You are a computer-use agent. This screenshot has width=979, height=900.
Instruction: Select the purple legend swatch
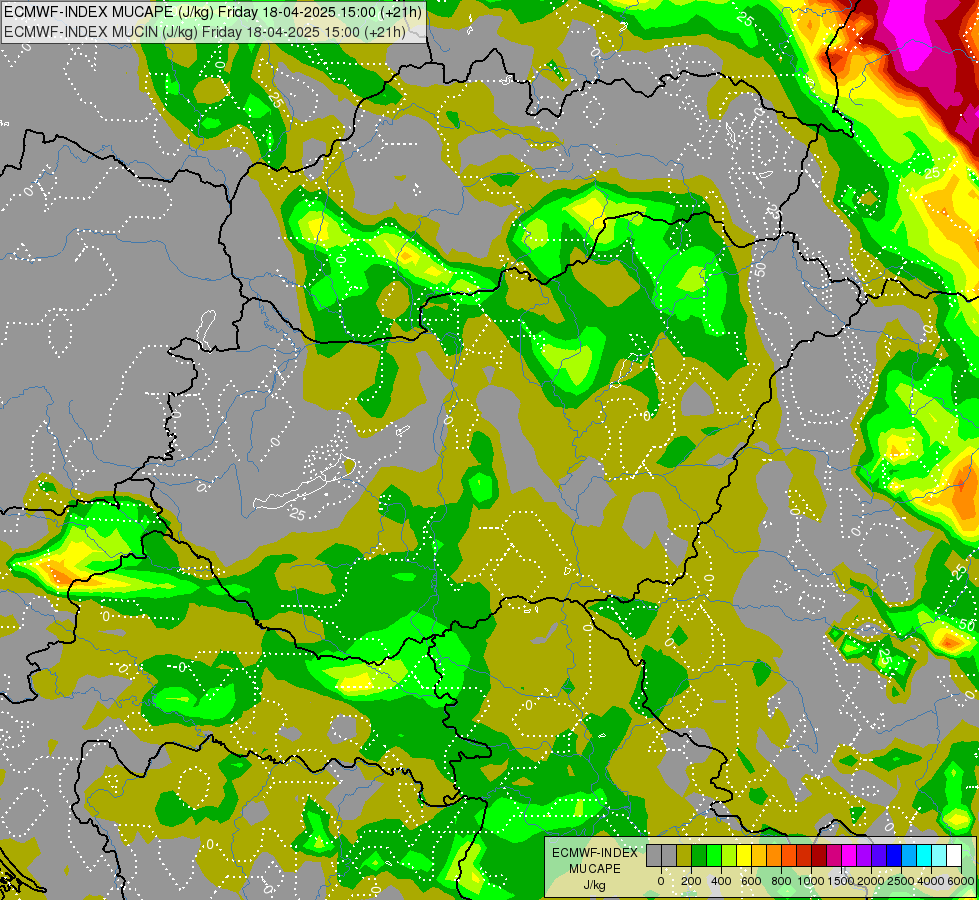click(x=865, y=856)
